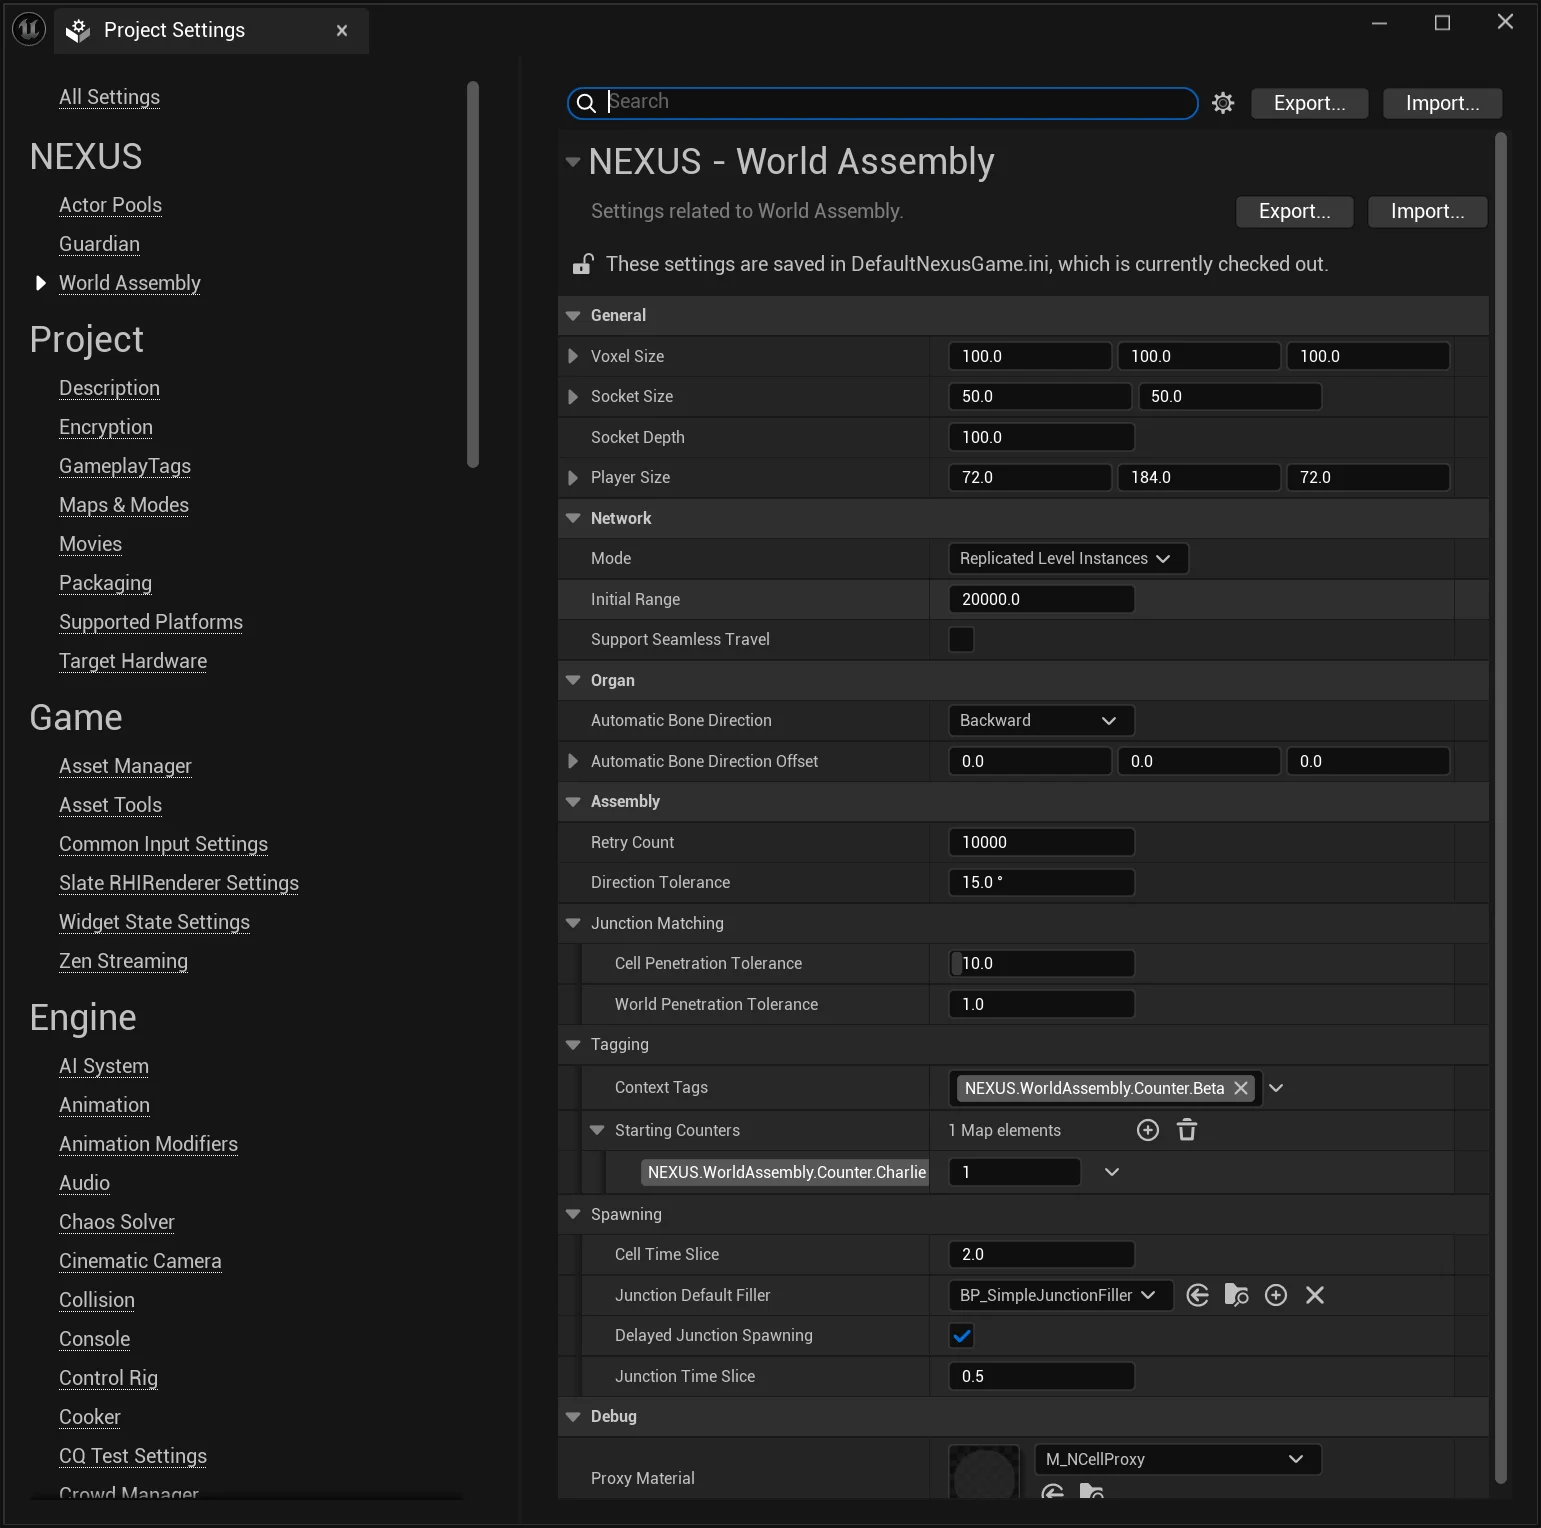Collapse the Debug section
The width and height of the screenshot is (1541, 1528).
coord(573,1417)
